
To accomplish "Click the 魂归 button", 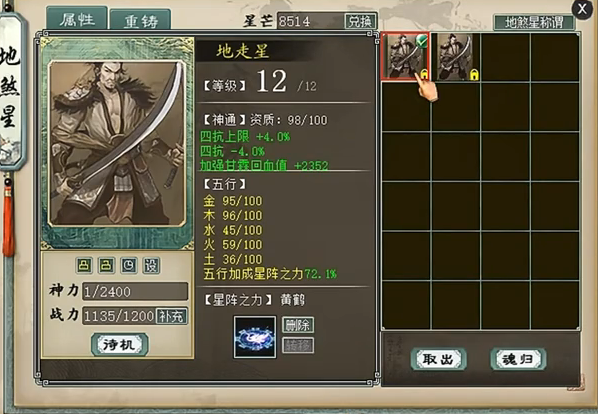I will [x=518, y=359].
